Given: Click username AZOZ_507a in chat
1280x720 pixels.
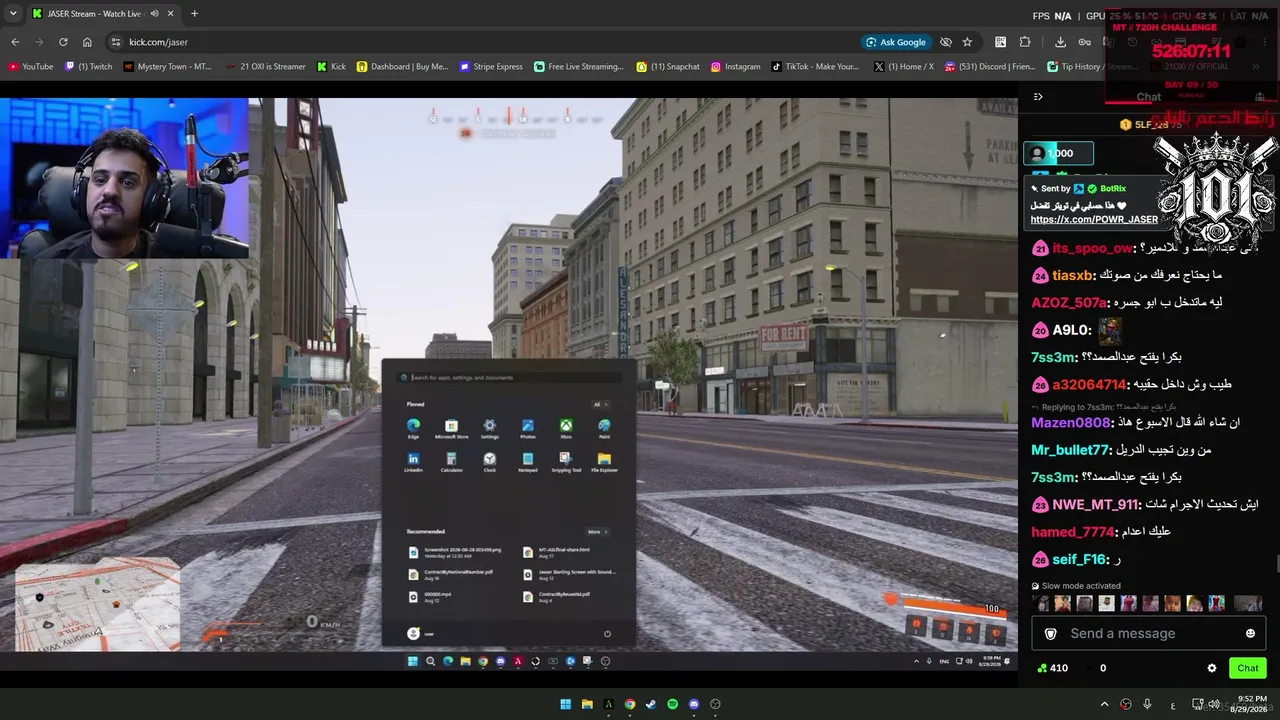Looking at the screenshot, I should [1069, 302].
